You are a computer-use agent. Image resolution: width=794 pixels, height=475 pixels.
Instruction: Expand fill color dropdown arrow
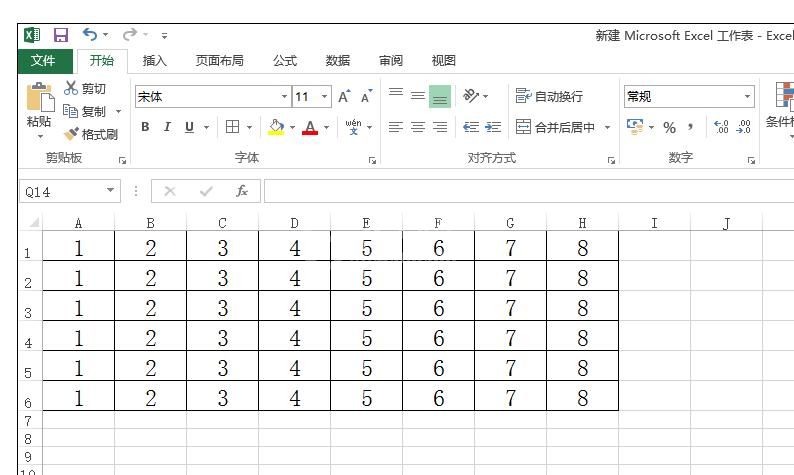(x=293, y=127)
